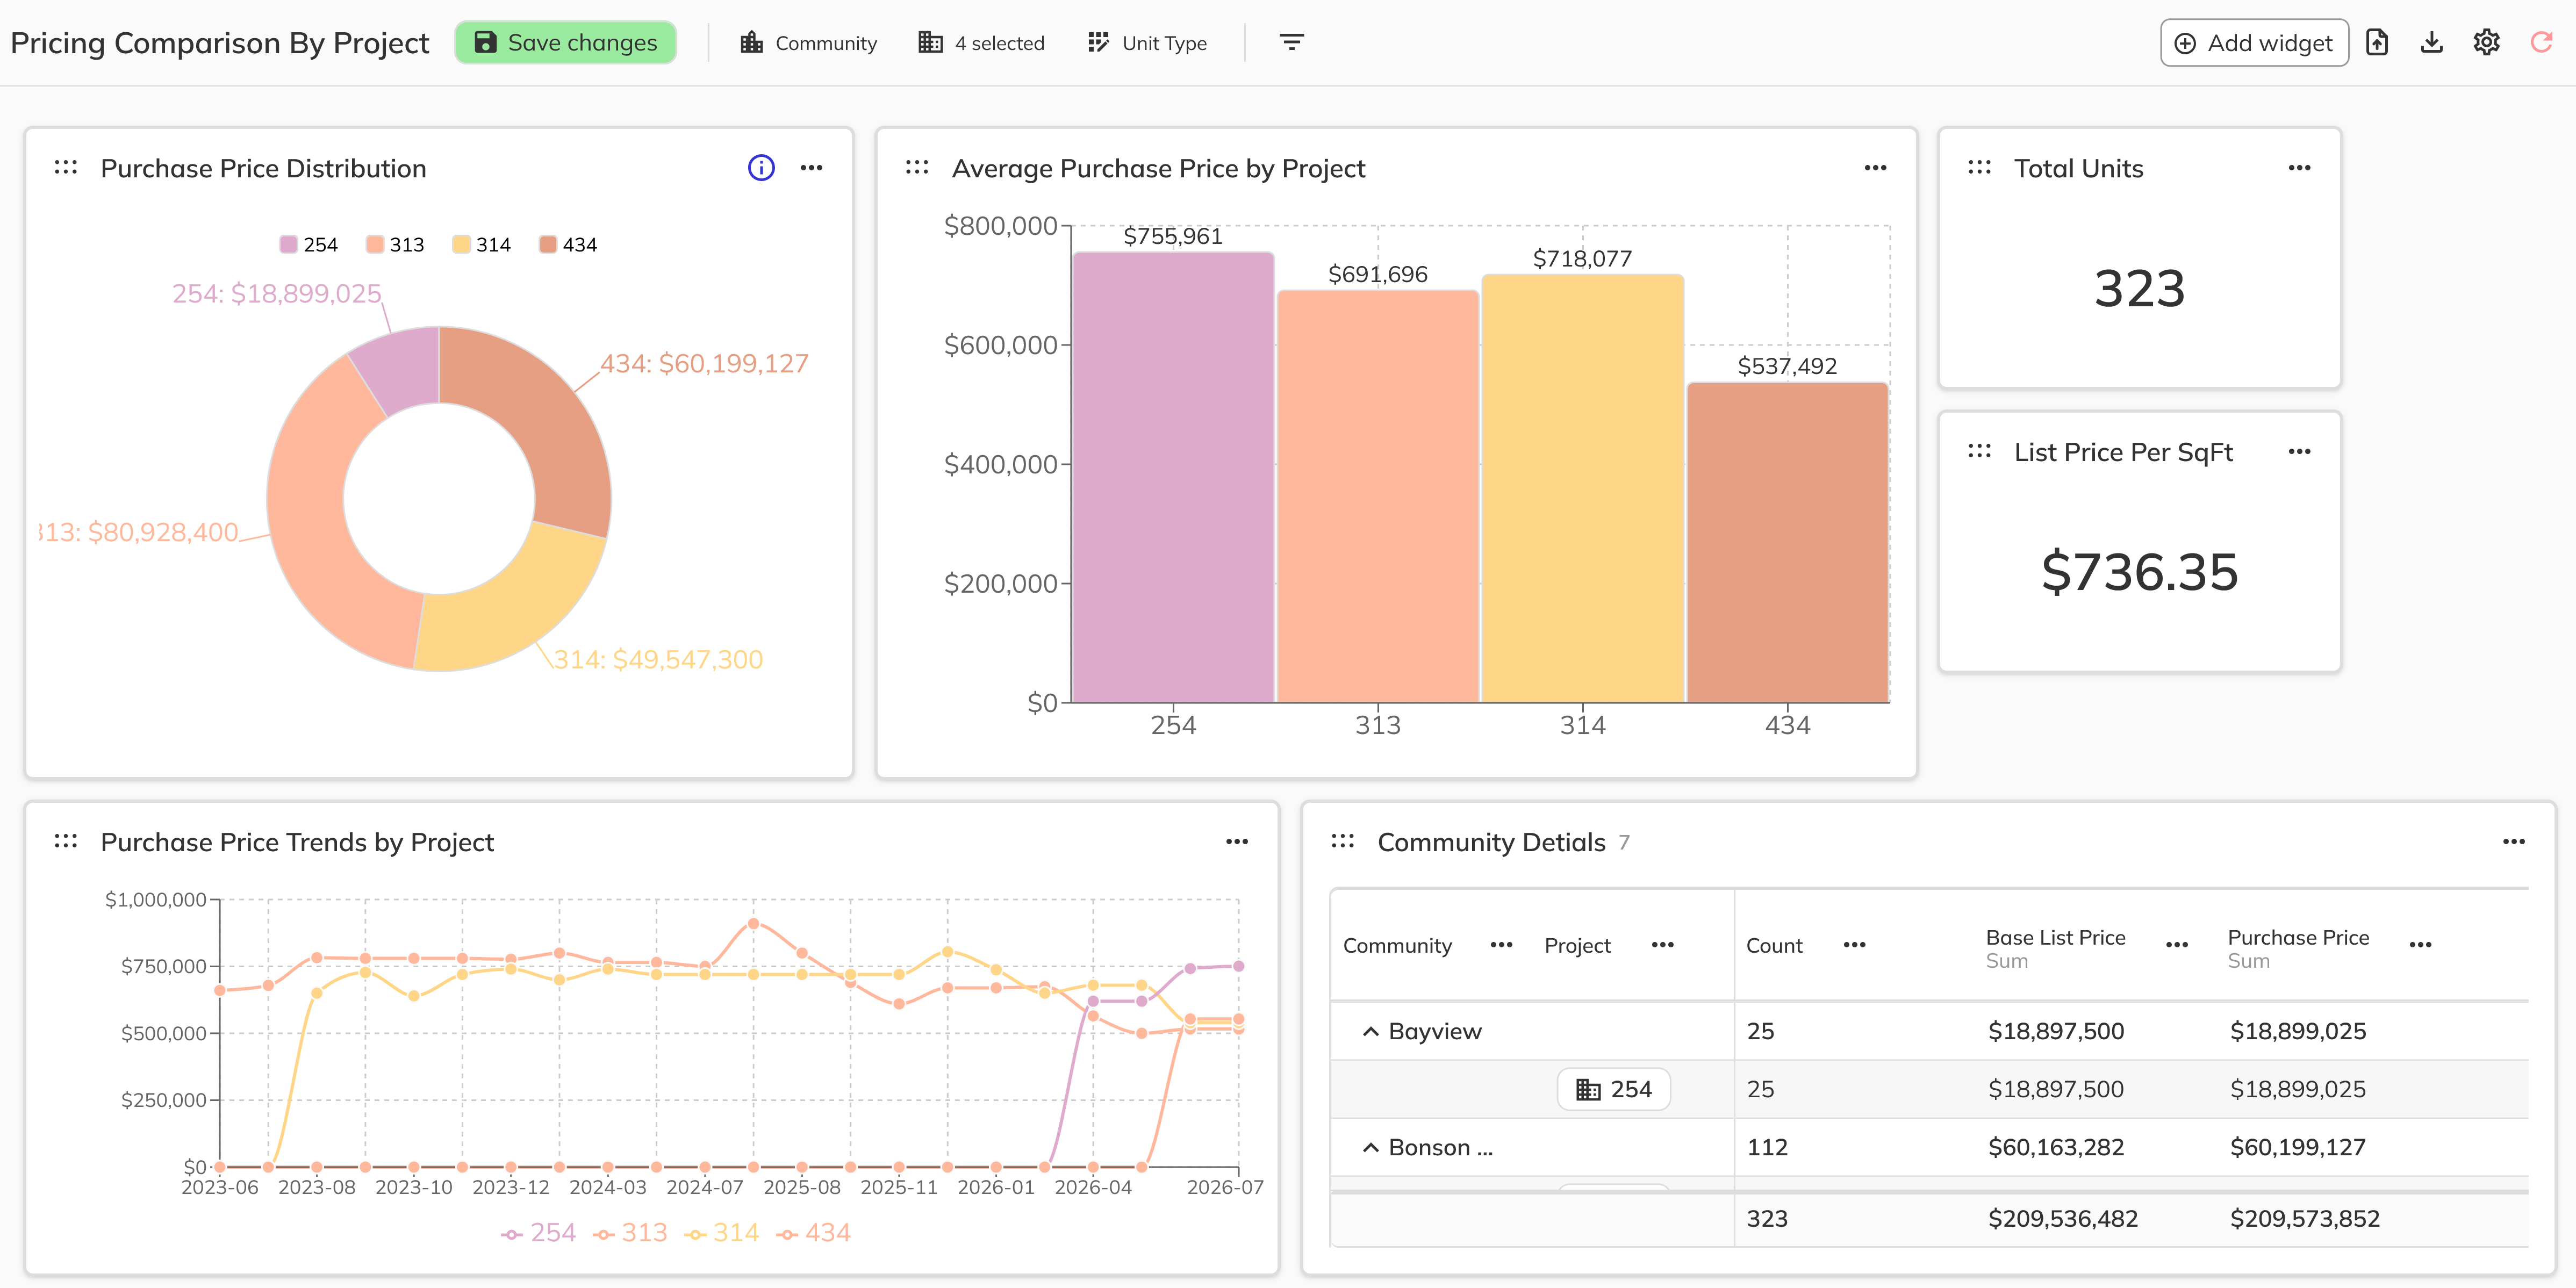Click drag handle of List Price Per SqFt
Image resolution: width=2576 pixels, height=1288 pixels.
[1979, 452]
